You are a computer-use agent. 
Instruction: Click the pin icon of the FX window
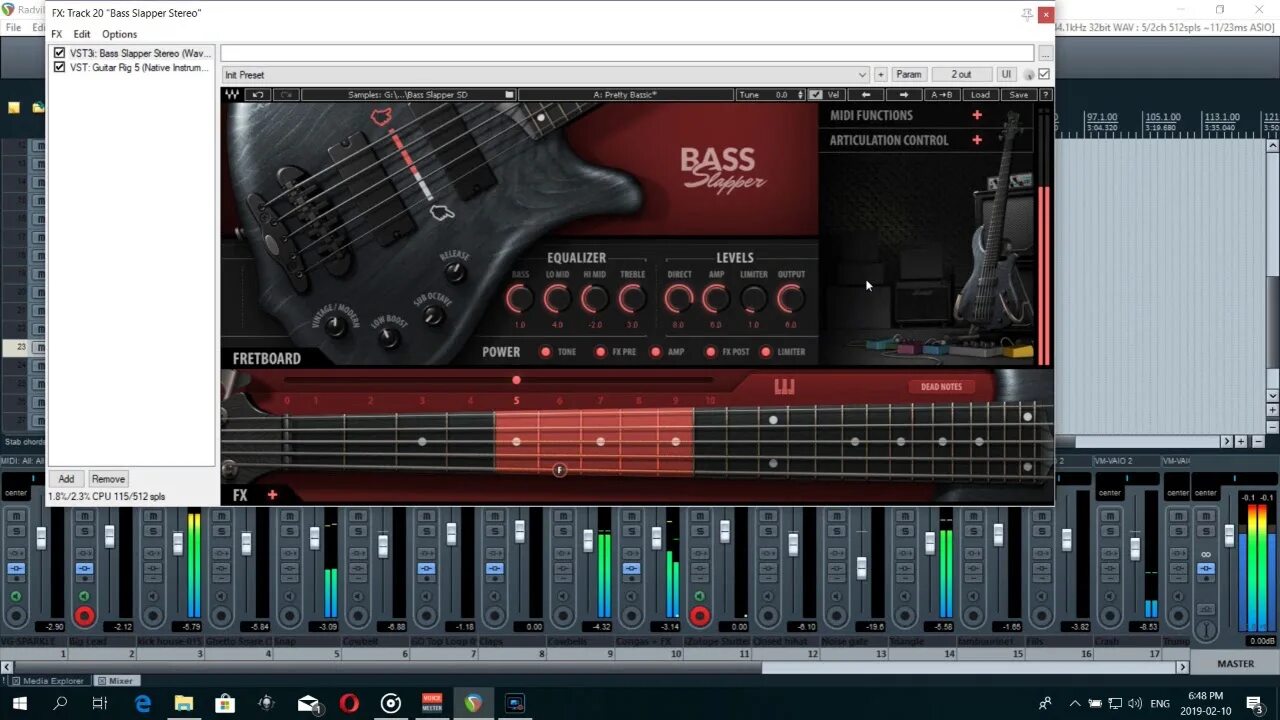1026,14
